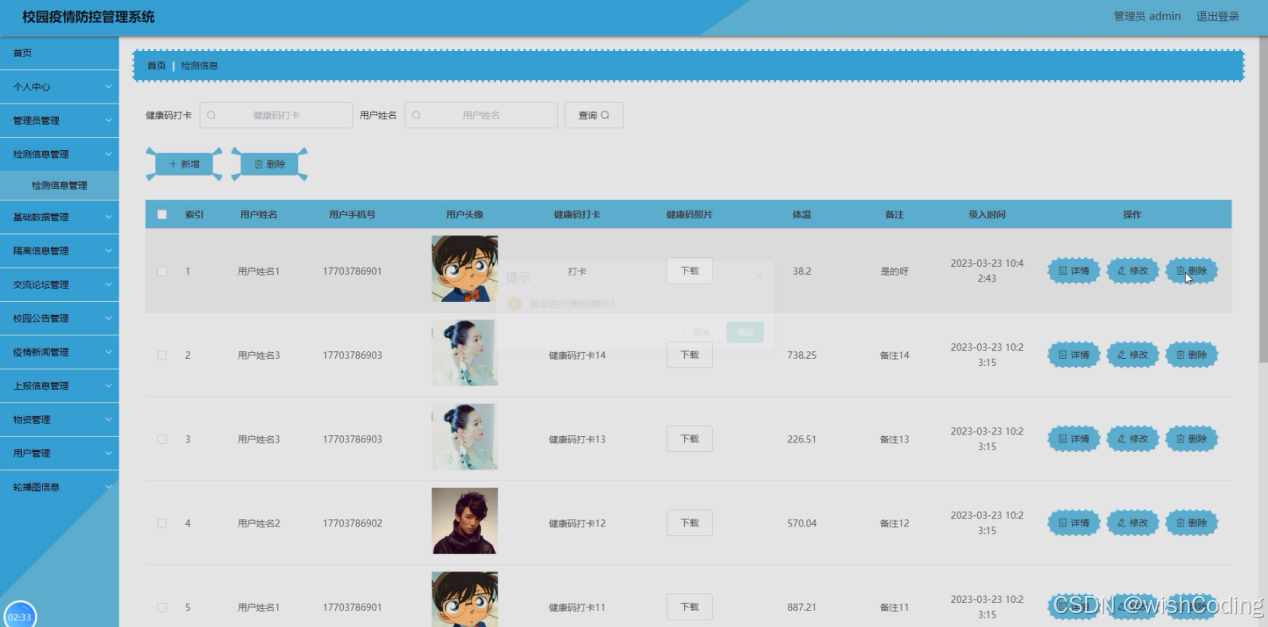Collapse the 检测信息管理 parent menu chevron
Screen dimensions: 1268x627
coord(108,155)
